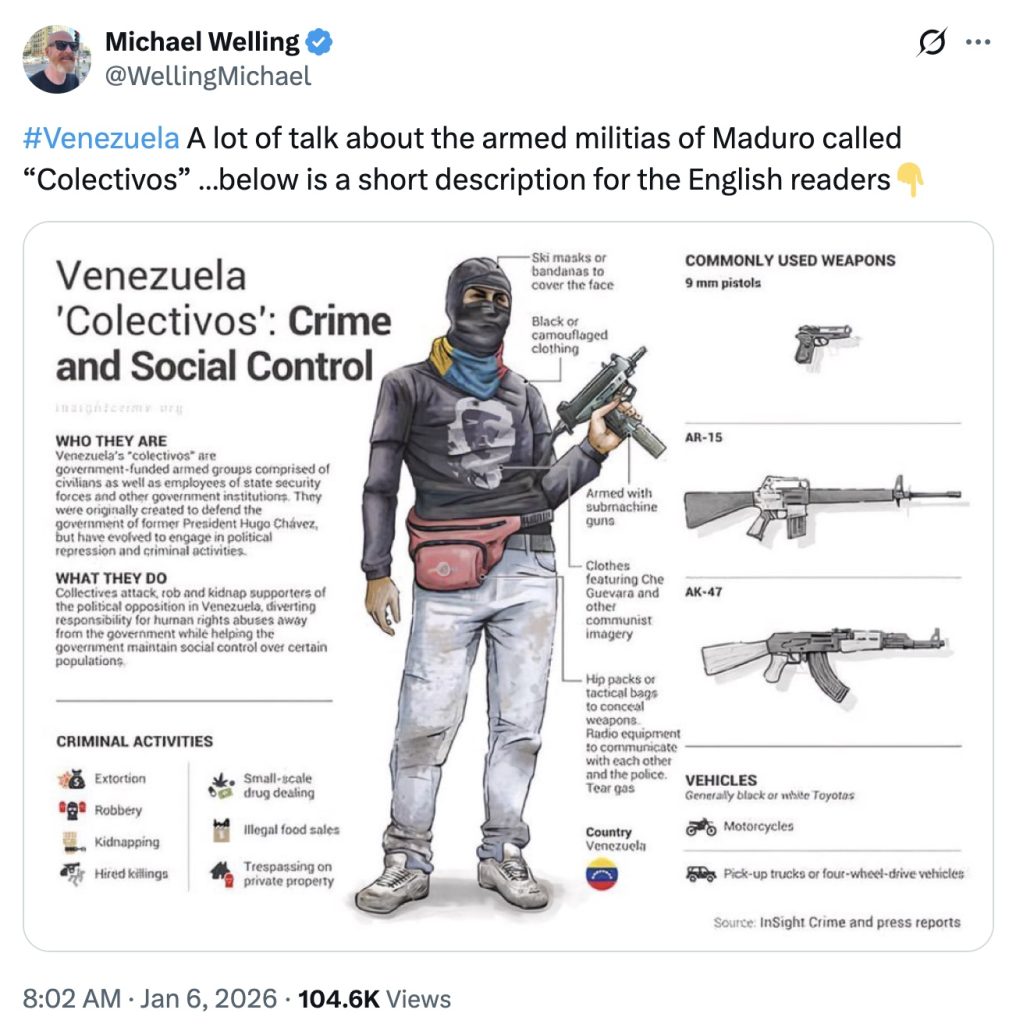1016x1024 pixels.
Task: Click the pointing-down hand emoji
Action: 910,180
